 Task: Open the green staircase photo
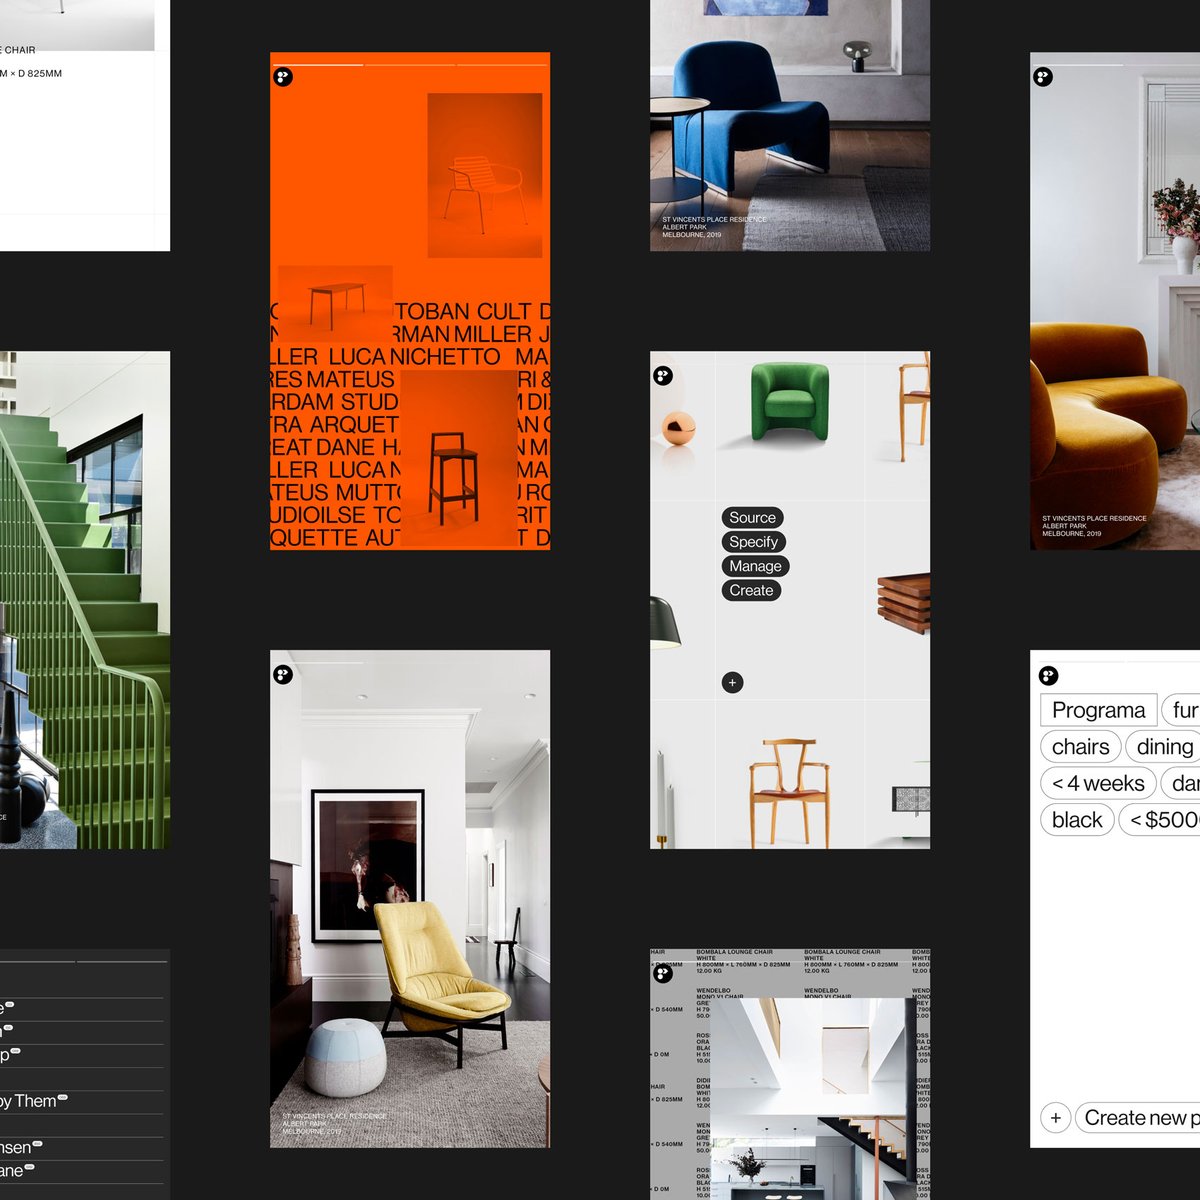pyautogui.click(x=85, y=600)
